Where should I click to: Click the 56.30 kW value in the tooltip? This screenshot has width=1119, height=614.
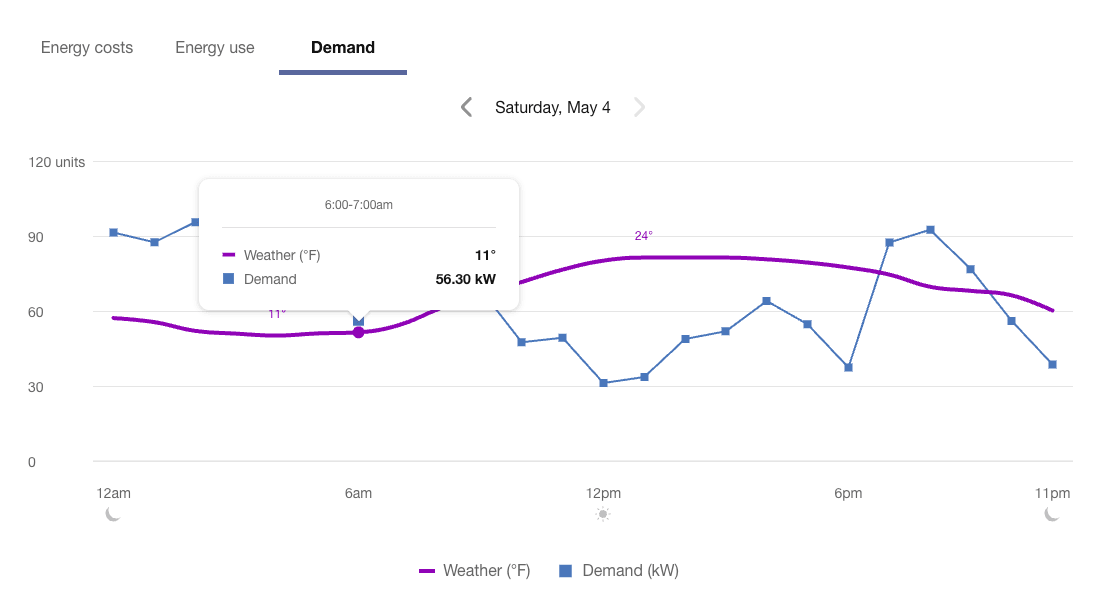pos(466,279)
